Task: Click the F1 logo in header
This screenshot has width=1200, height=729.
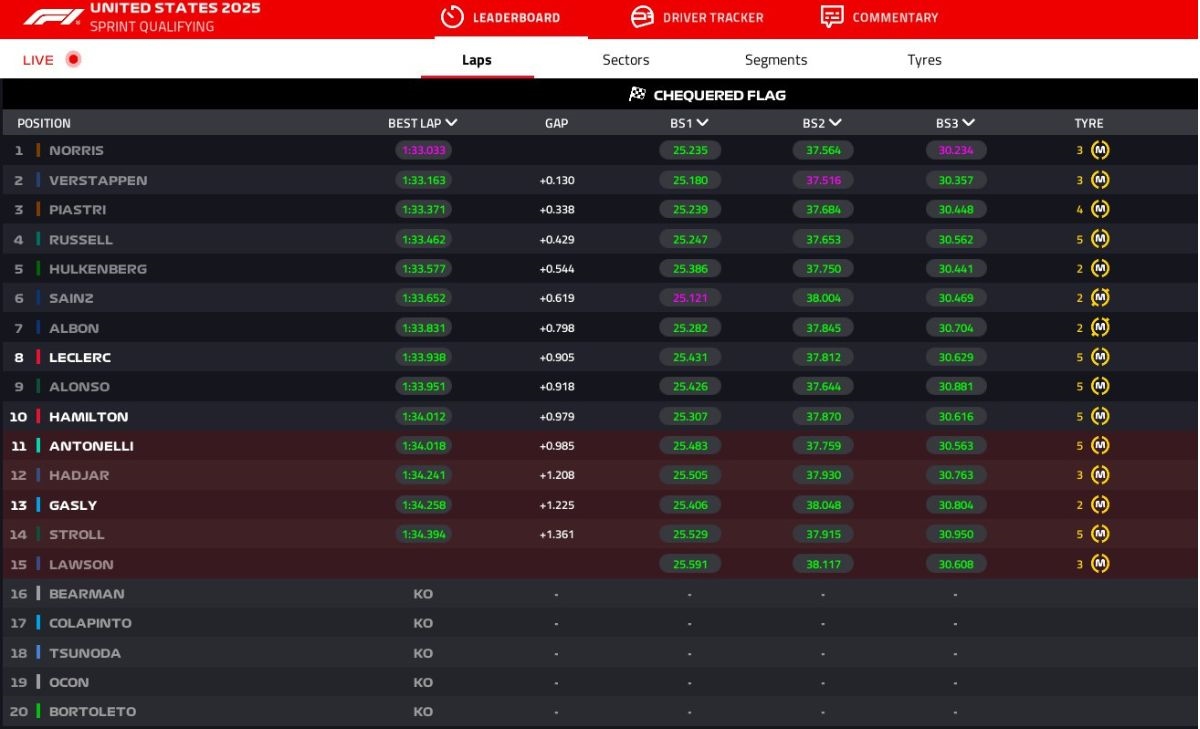Action: click(x=53, y=17)
